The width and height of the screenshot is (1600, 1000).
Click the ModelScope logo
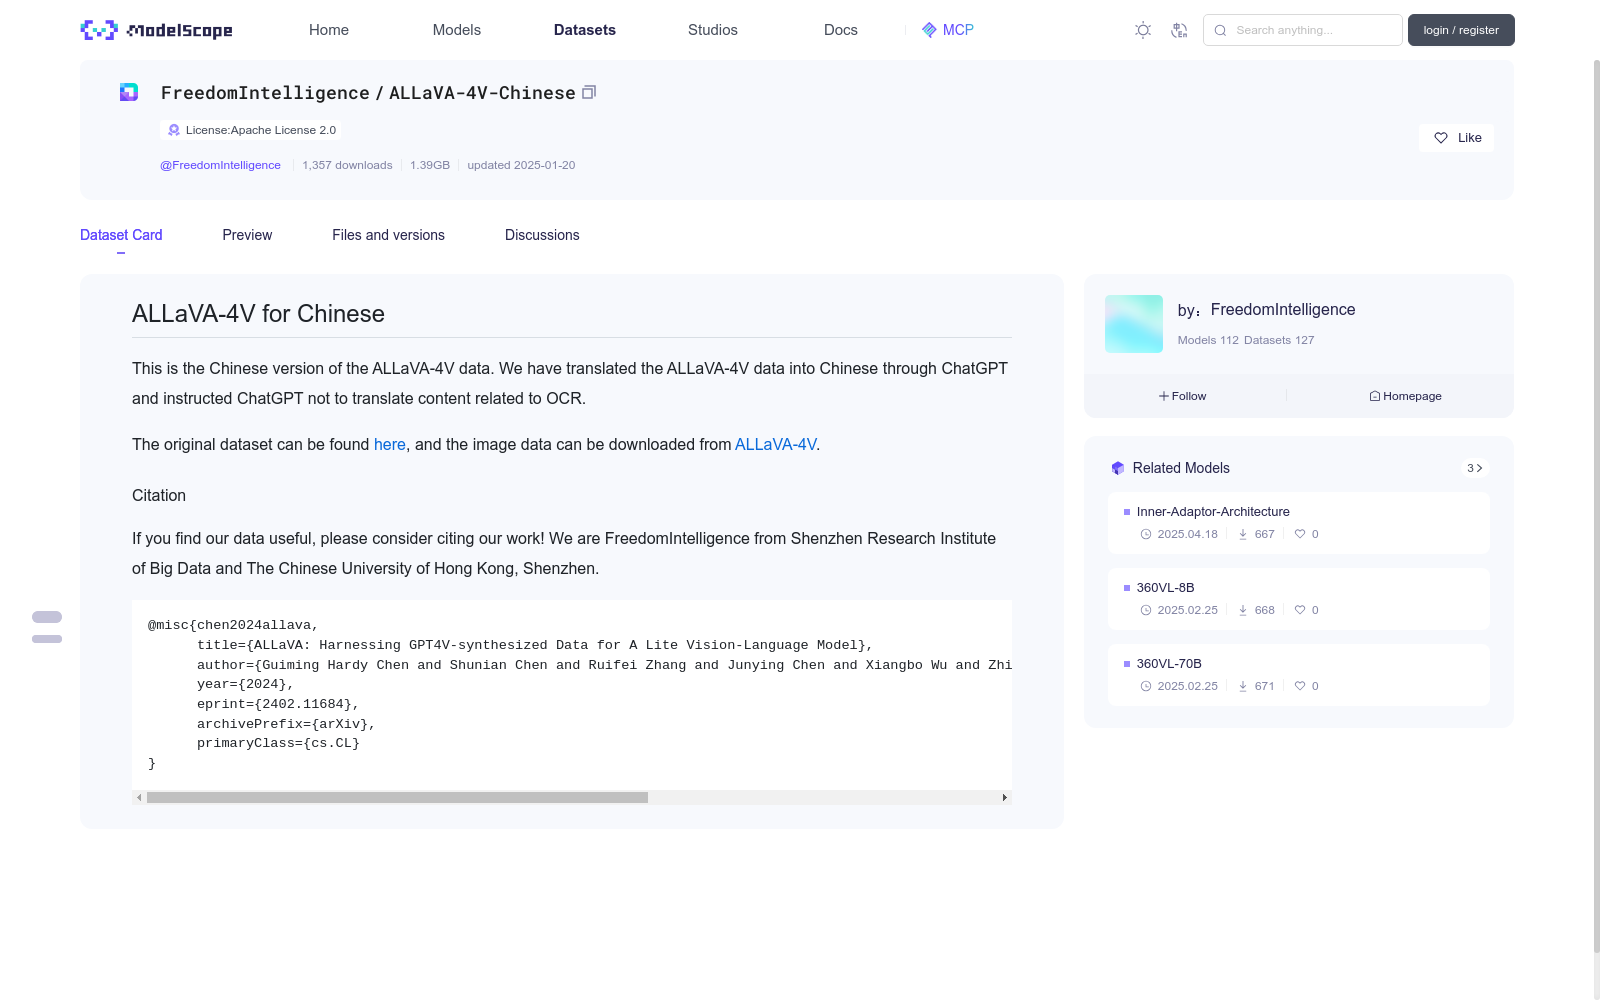[x=156, y=30]
